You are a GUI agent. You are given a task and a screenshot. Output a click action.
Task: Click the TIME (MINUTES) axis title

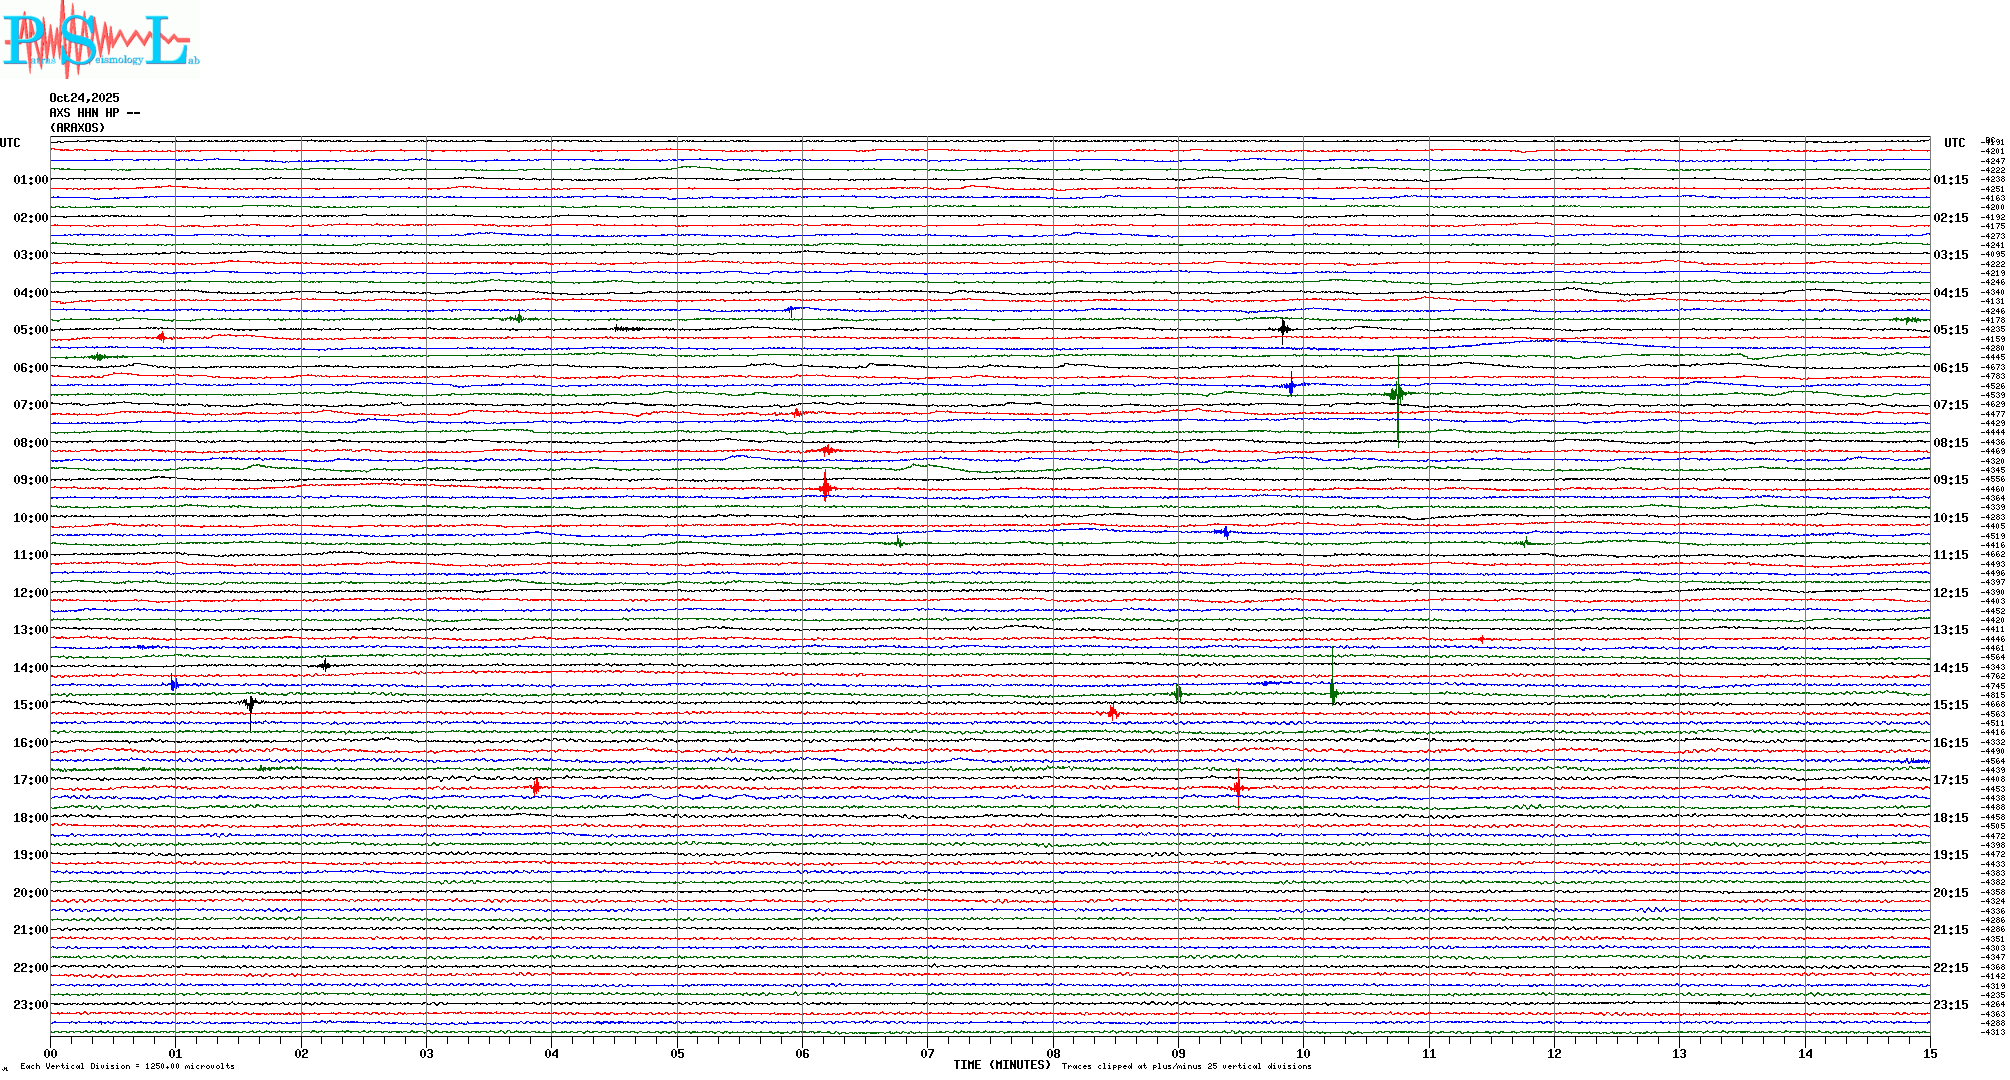[x=1002, y=1065]
